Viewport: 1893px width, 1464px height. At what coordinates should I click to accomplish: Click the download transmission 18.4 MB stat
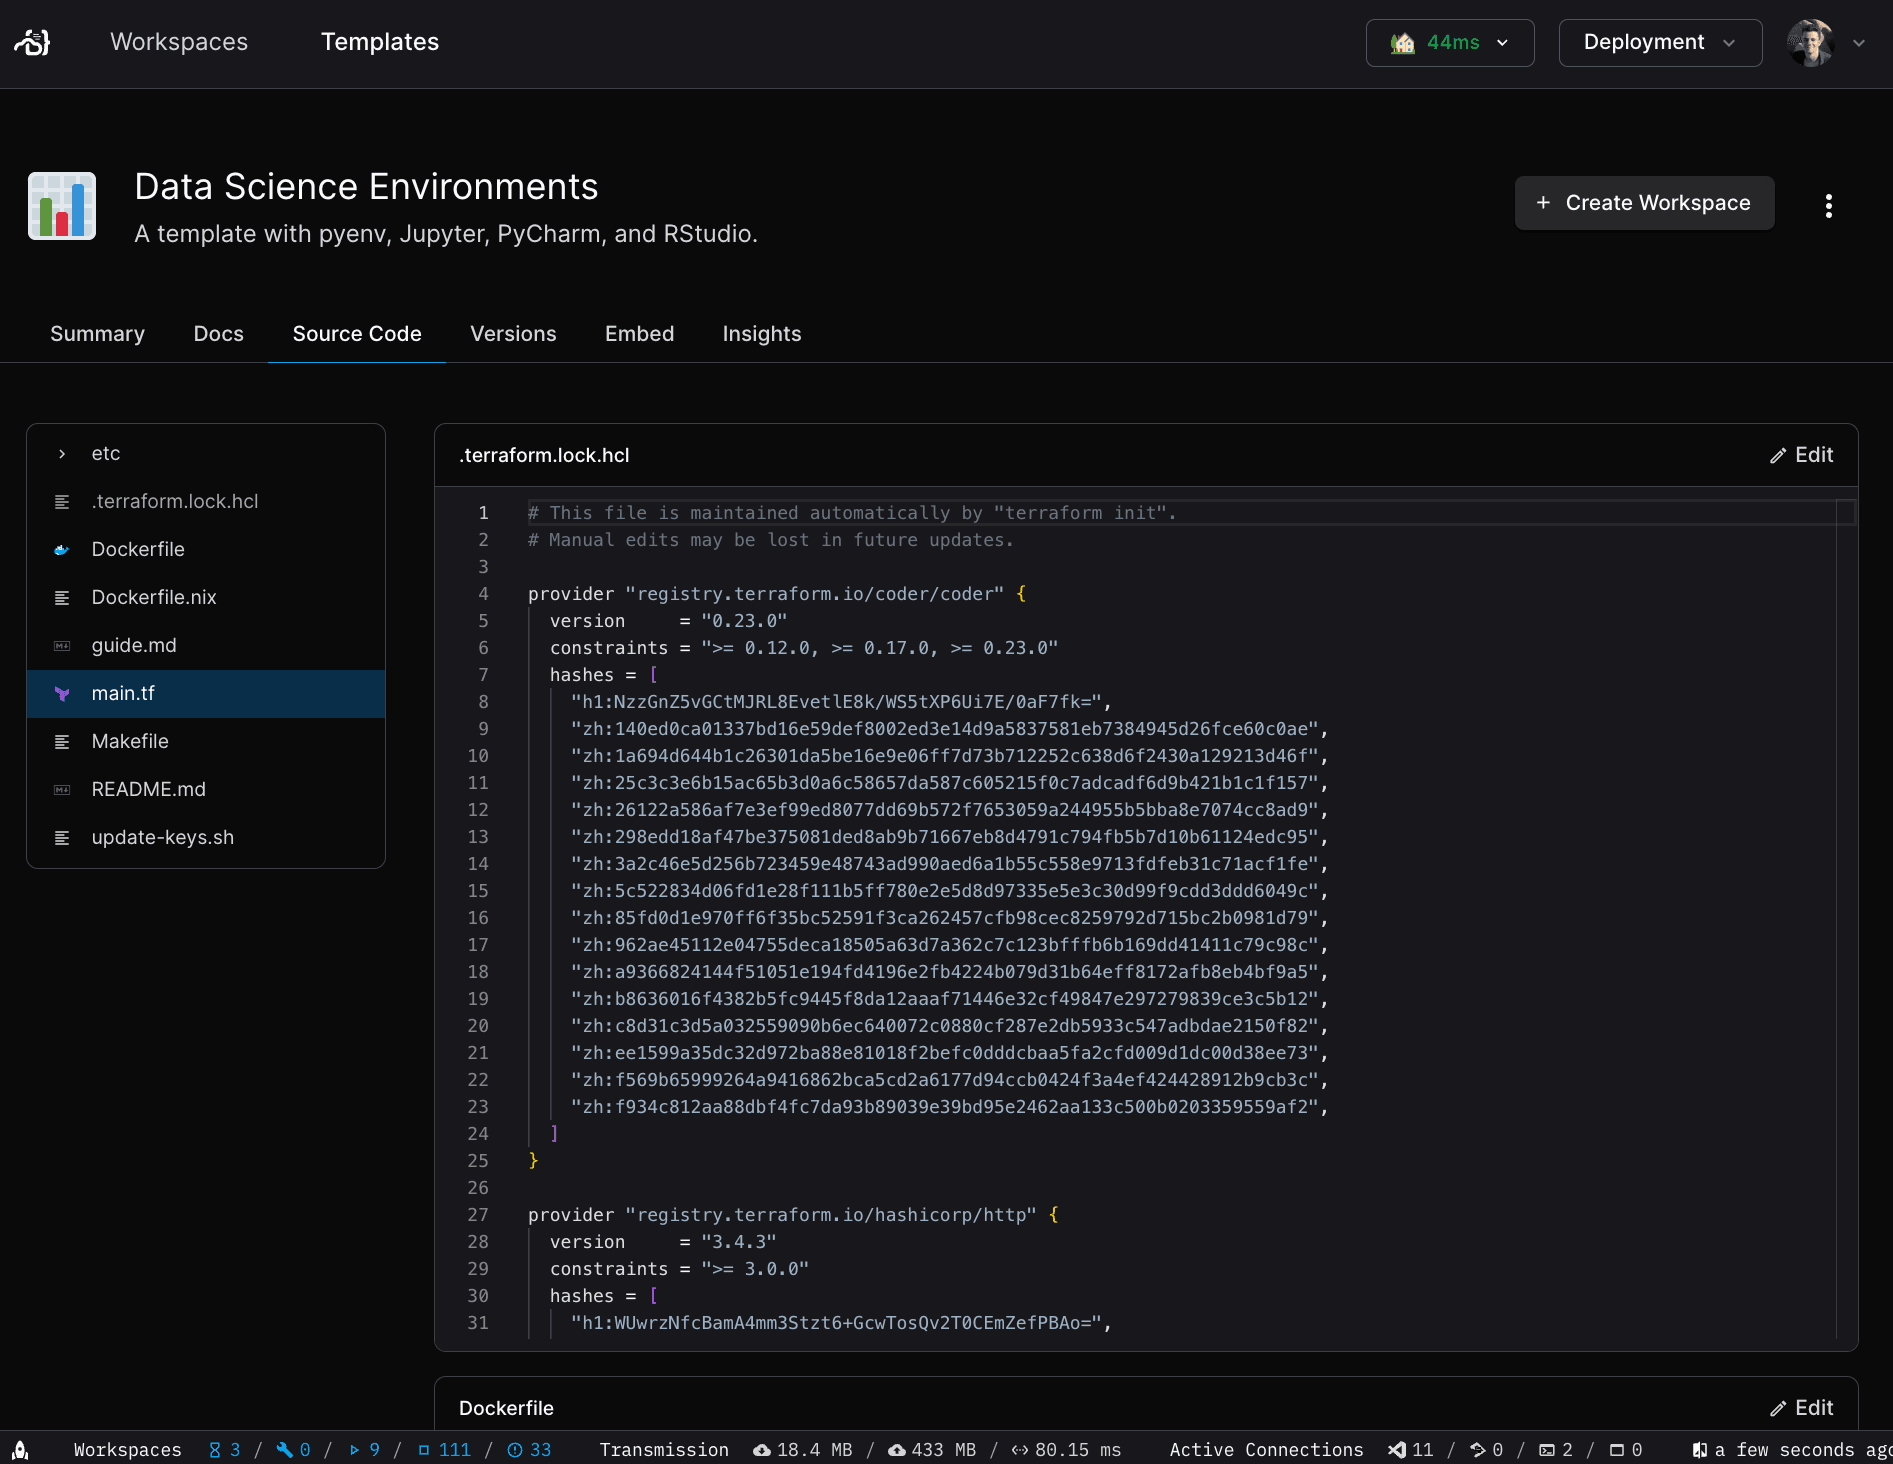point(802,1450)
